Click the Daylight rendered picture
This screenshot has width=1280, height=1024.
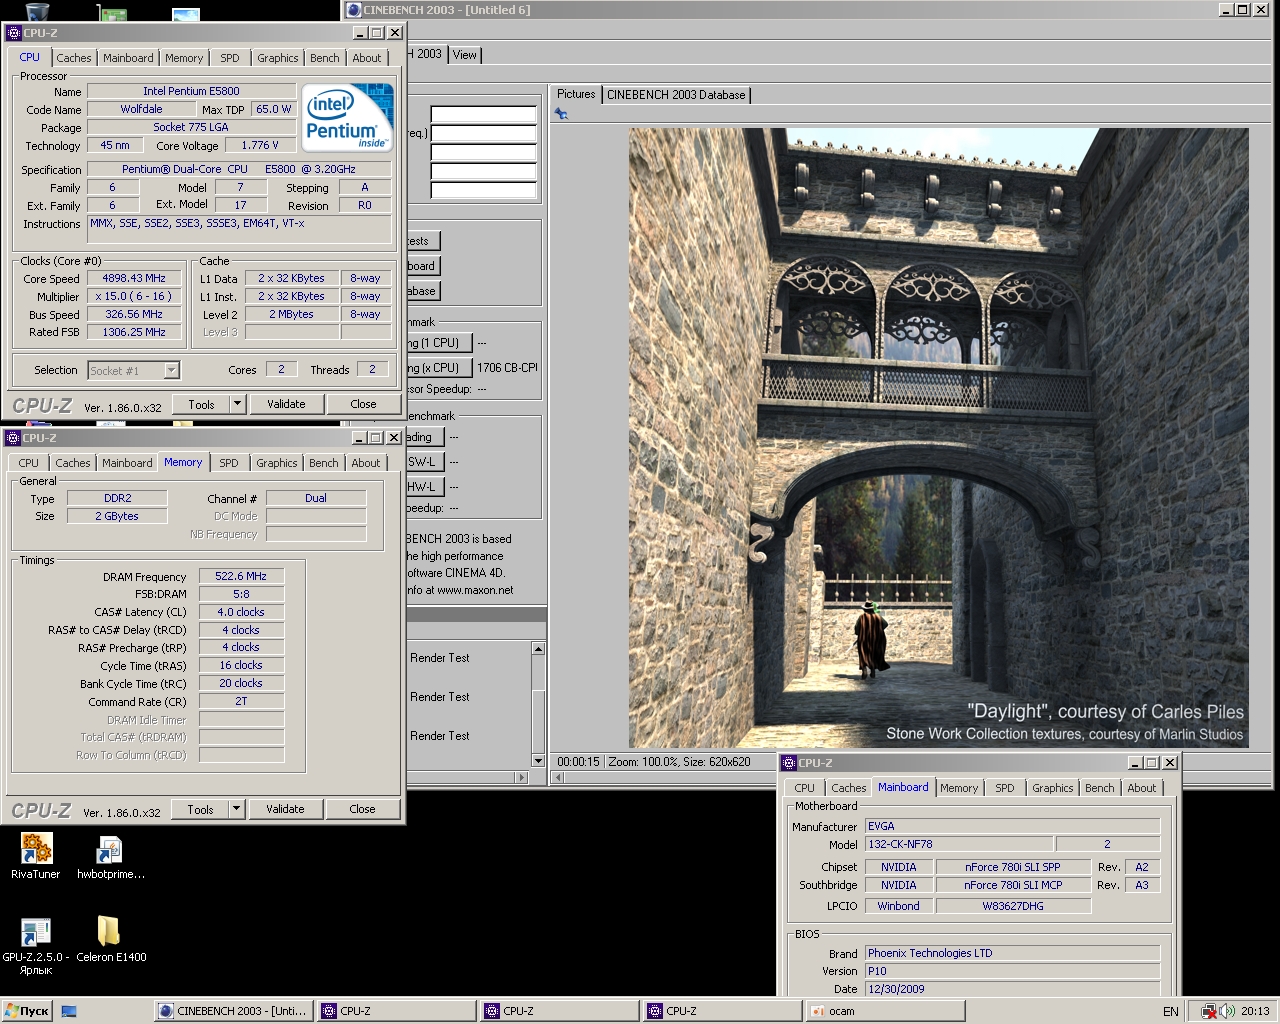coord(938,437)
